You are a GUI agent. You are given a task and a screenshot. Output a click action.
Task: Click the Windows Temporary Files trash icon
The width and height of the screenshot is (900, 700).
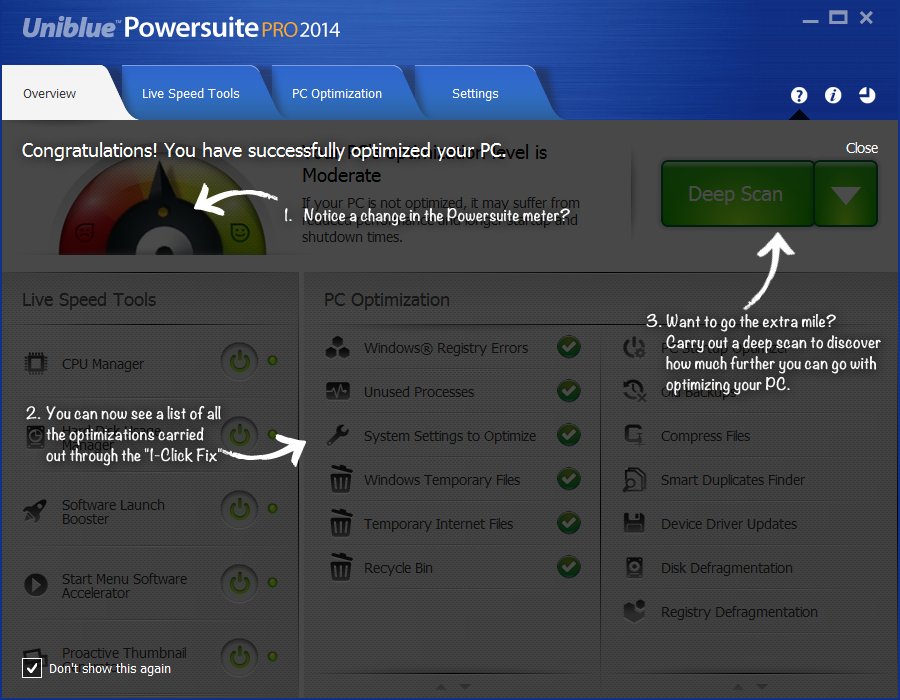tap(341, 479)
